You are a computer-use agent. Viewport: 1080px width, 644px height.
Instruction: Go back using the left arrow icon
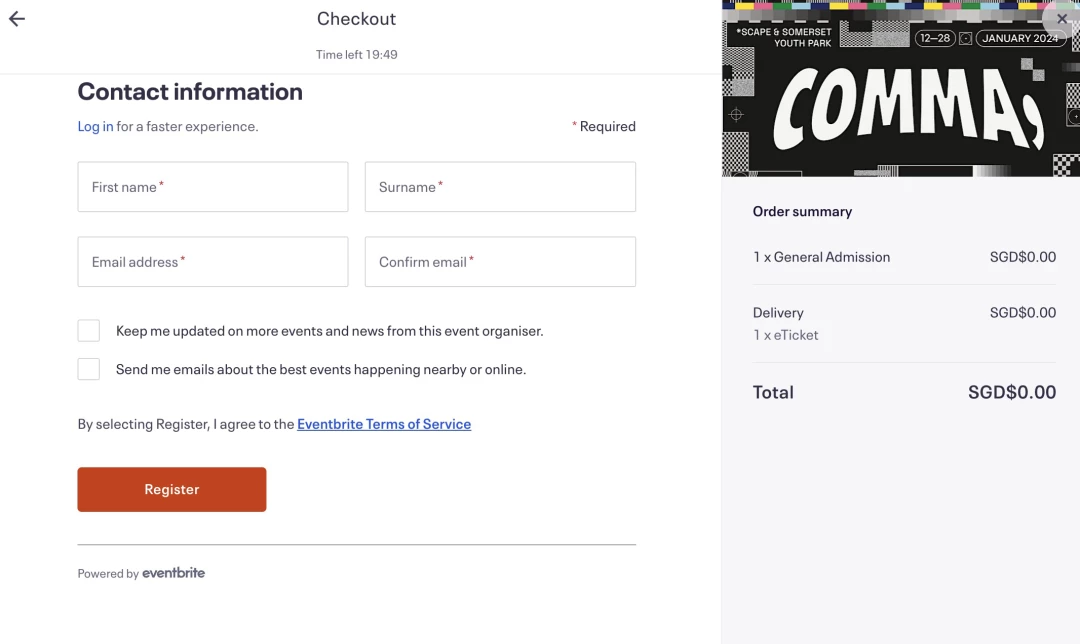17,19
